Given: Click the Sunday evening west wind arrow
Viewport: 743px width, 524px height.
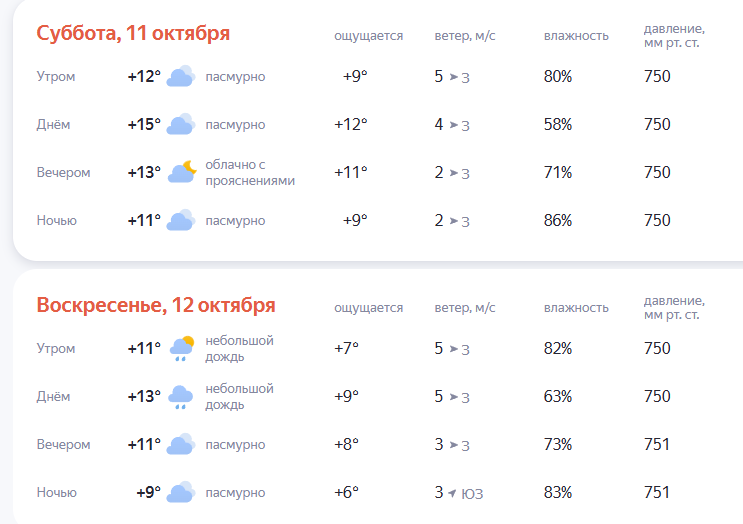Looking at the screenshot, I should (x=452, y=445).
